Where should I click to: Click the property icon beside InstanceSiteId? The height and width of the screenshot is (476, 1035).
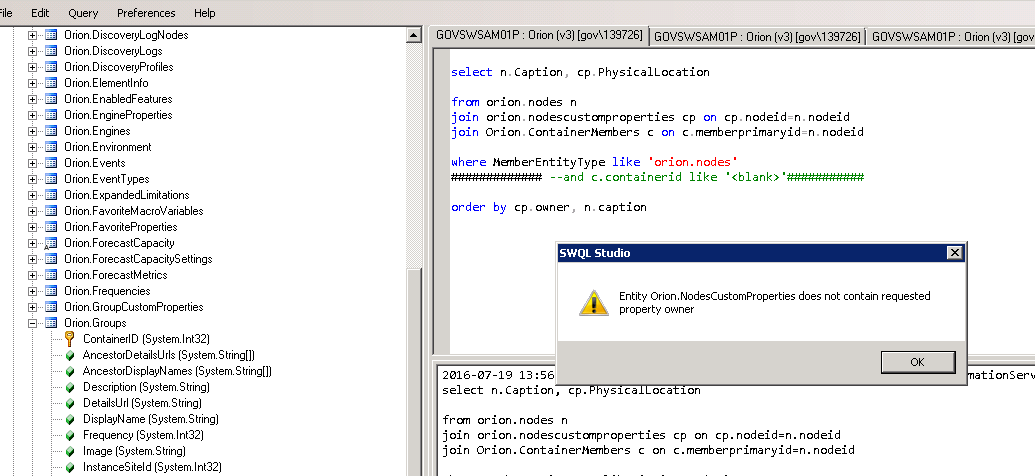70,467
